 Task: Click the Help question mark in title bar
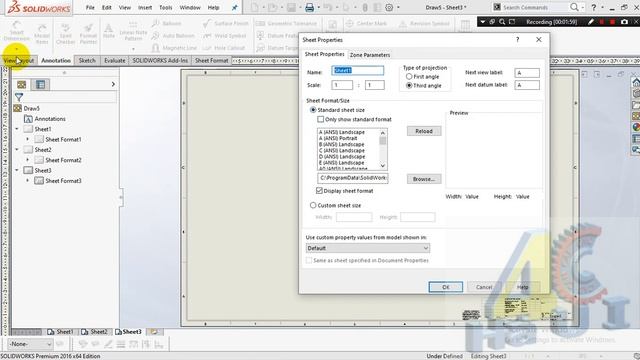tap(593, 7)
